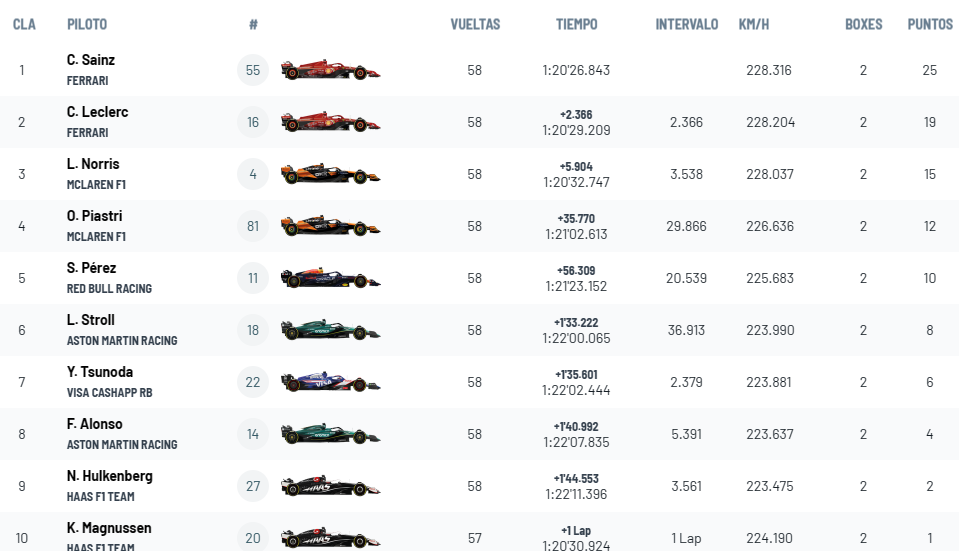Click the number 81 badge

click(x=253, y=226)
